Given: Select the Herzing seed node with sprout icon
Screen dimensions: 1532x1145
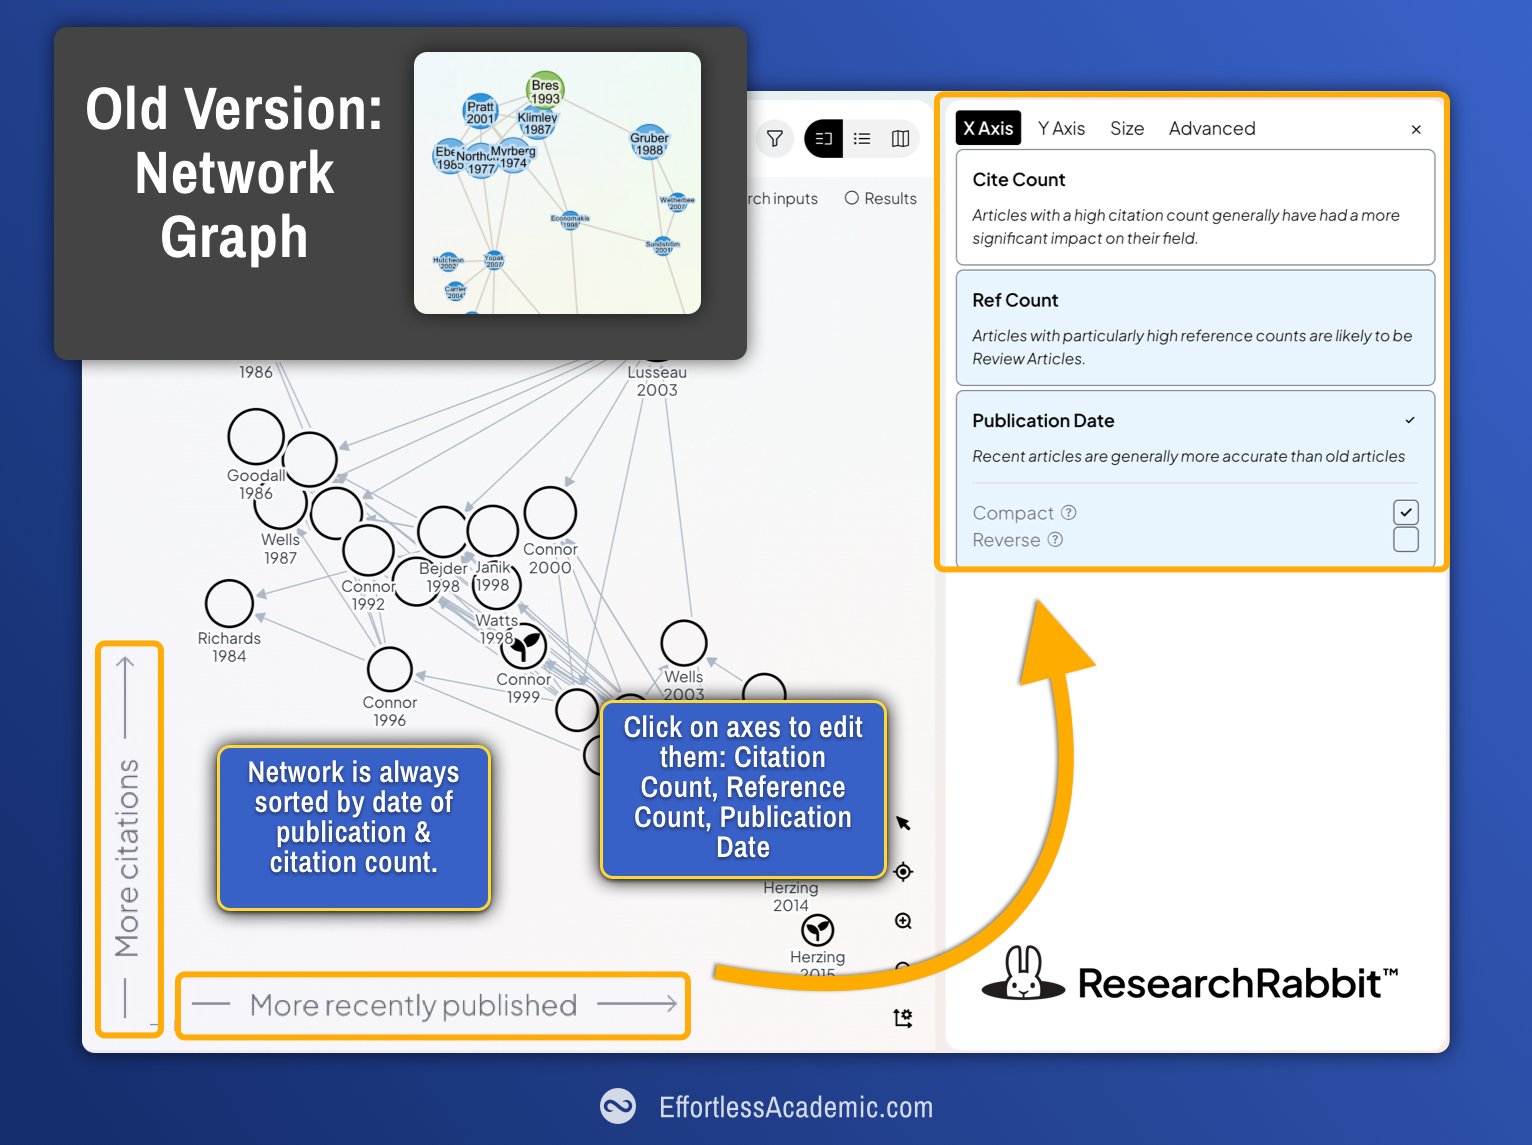Looking at the screenshot, I should 818,930.
